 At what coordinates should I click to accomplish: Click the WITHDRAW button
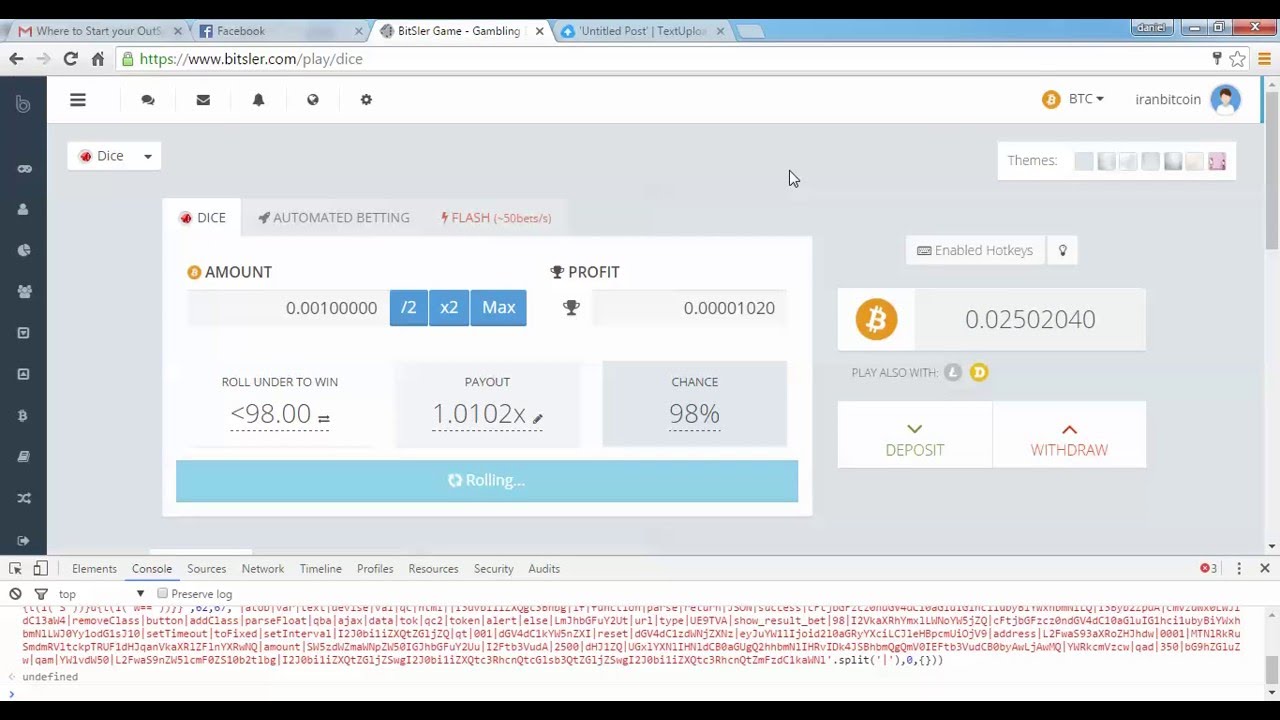pyautogui.click(x=1069, y=436)
